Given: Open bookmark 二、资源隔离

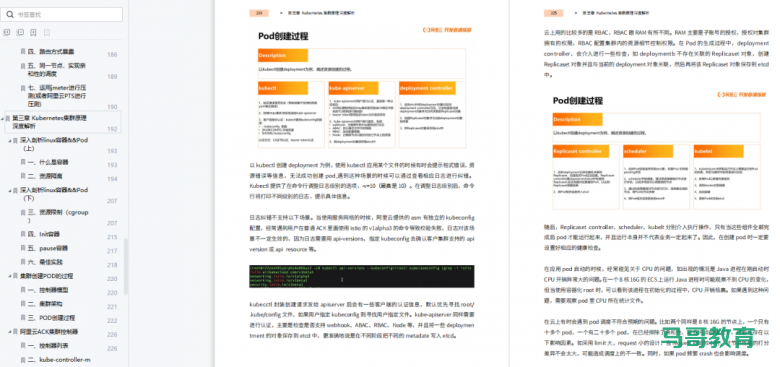Looking at the screenshot, I should tap(45, 176).
